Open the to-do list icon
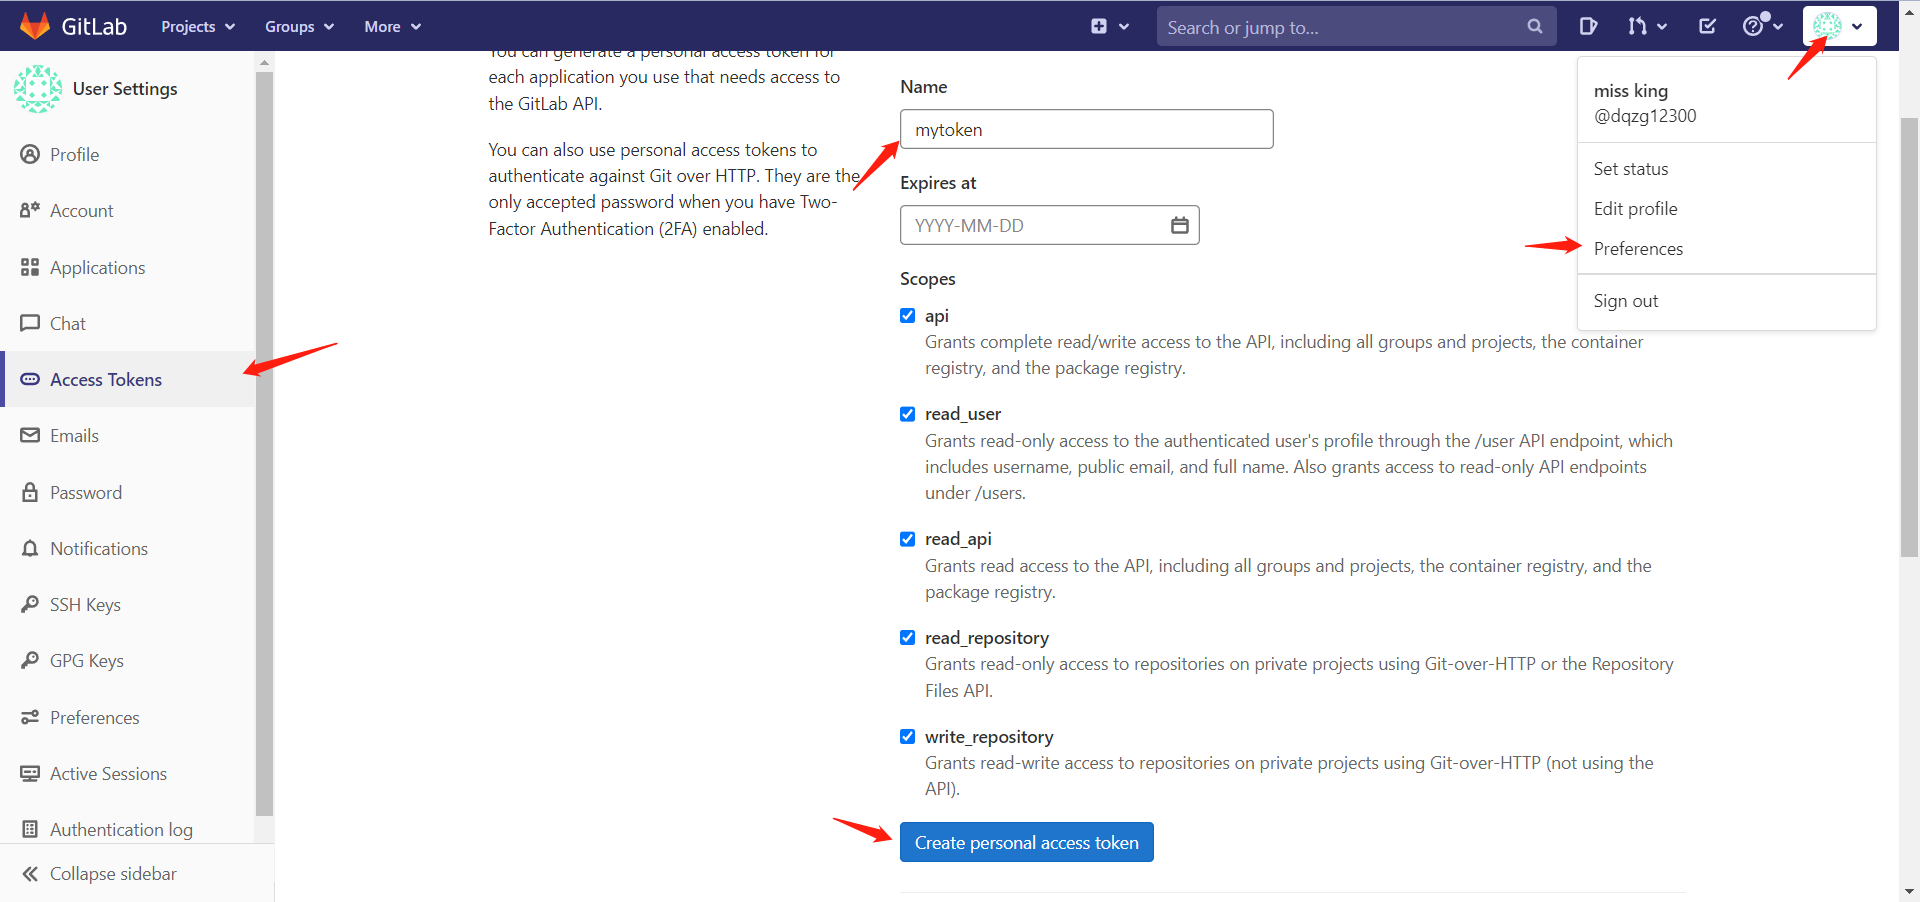 pyautogui.click(x=1707, y=26)
